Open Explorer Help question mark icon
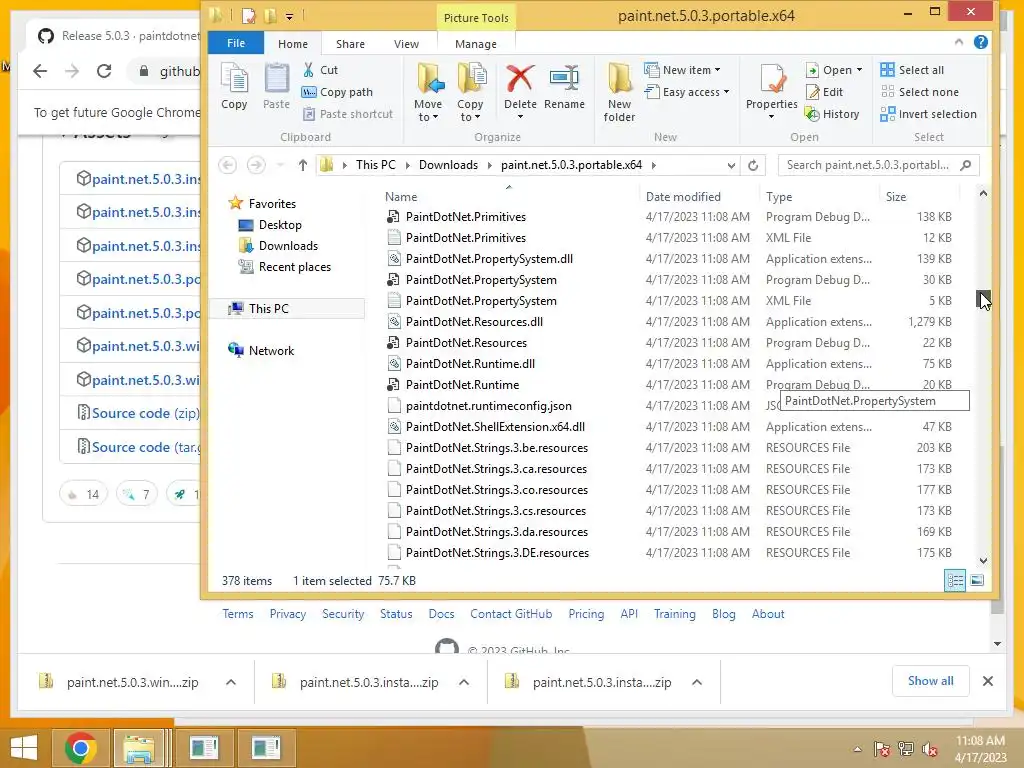 (x=980, y=42)
